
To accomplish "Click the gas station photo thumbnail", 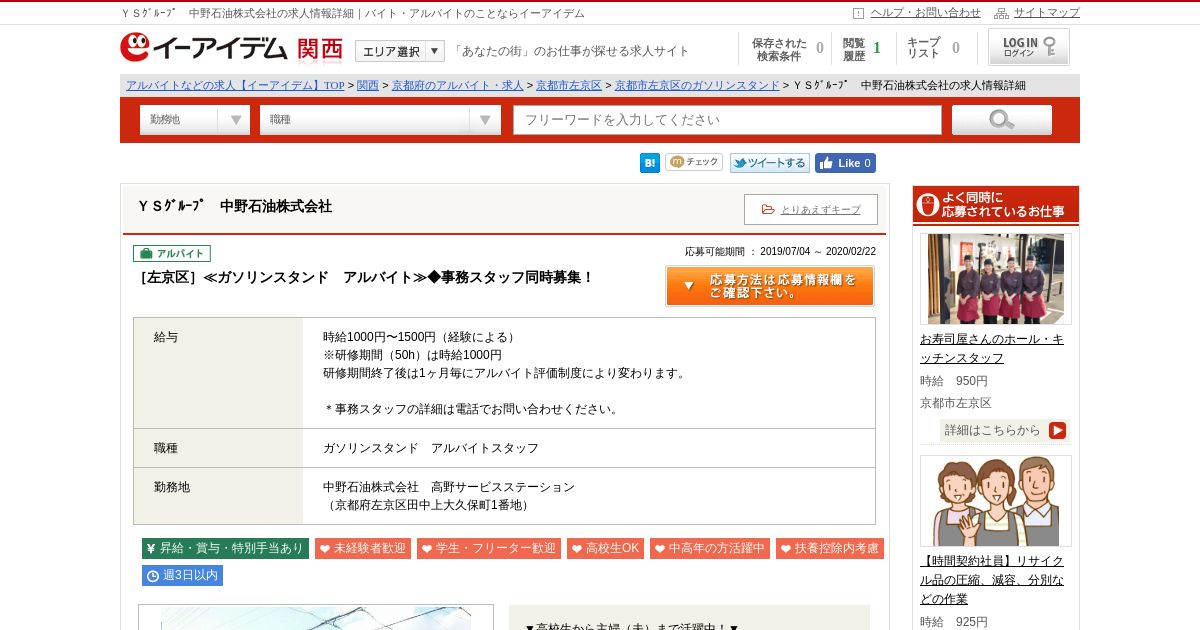I will [316, 617].
